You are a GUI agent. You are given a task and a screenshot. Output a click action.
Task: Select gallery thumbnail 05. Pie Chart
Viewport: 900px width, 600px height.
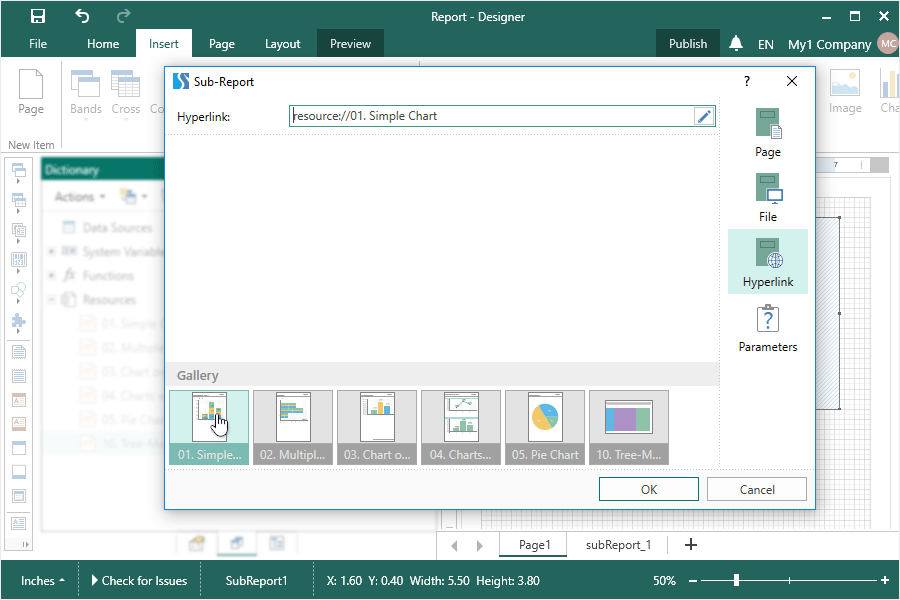545,427
